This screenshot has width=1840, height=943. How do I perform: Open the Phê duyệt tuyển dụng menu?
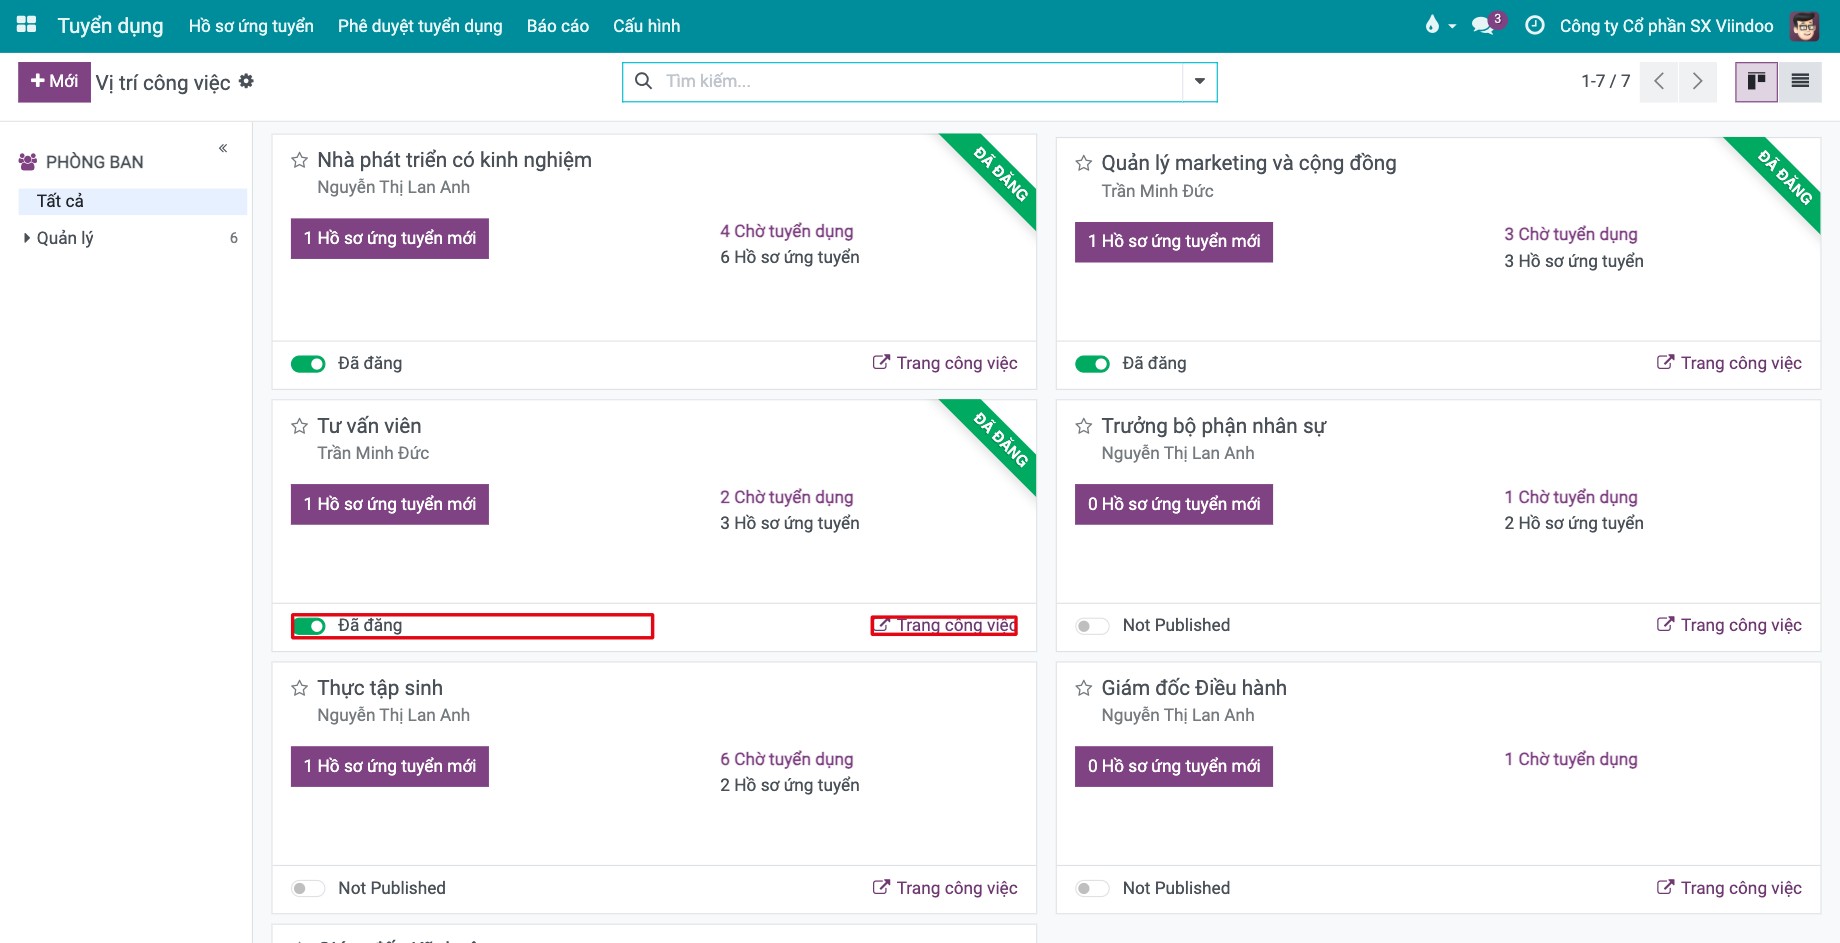pos(420,26)
